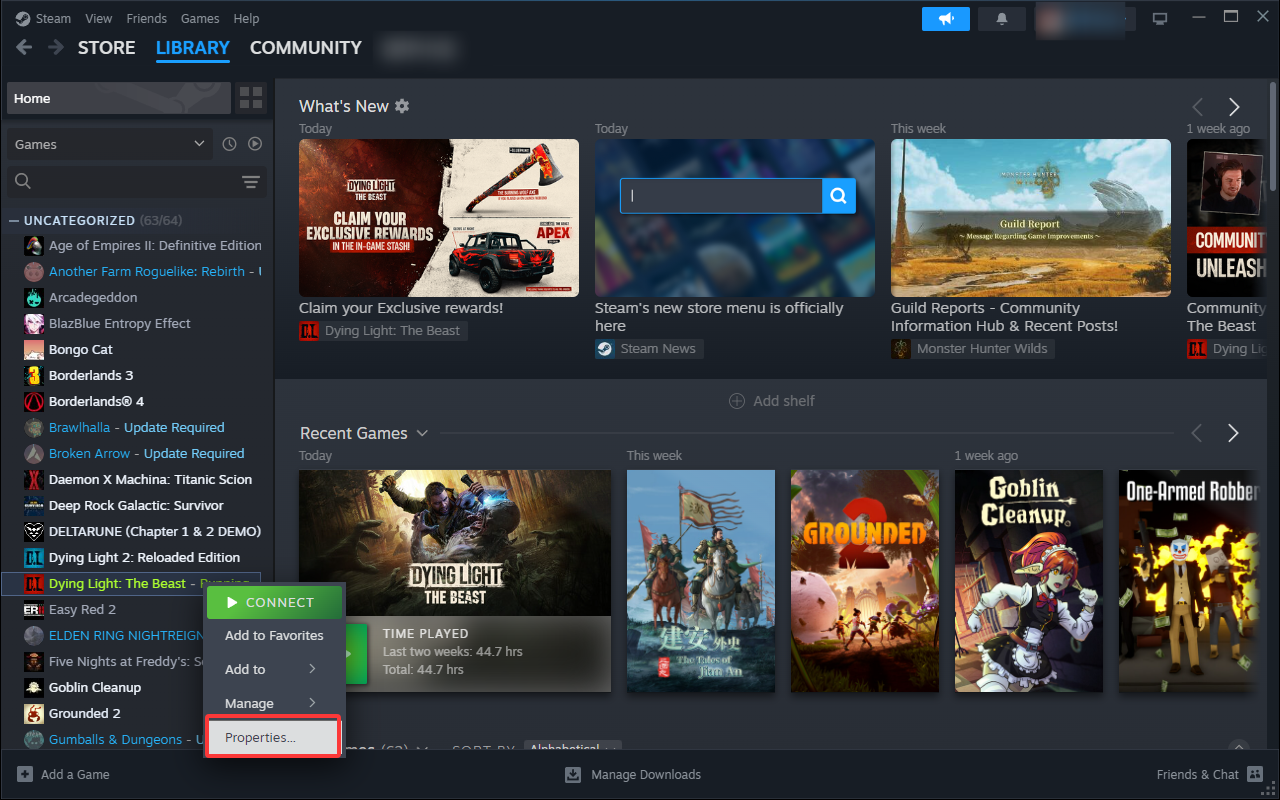Open What's New settings gear

(402, 106)
